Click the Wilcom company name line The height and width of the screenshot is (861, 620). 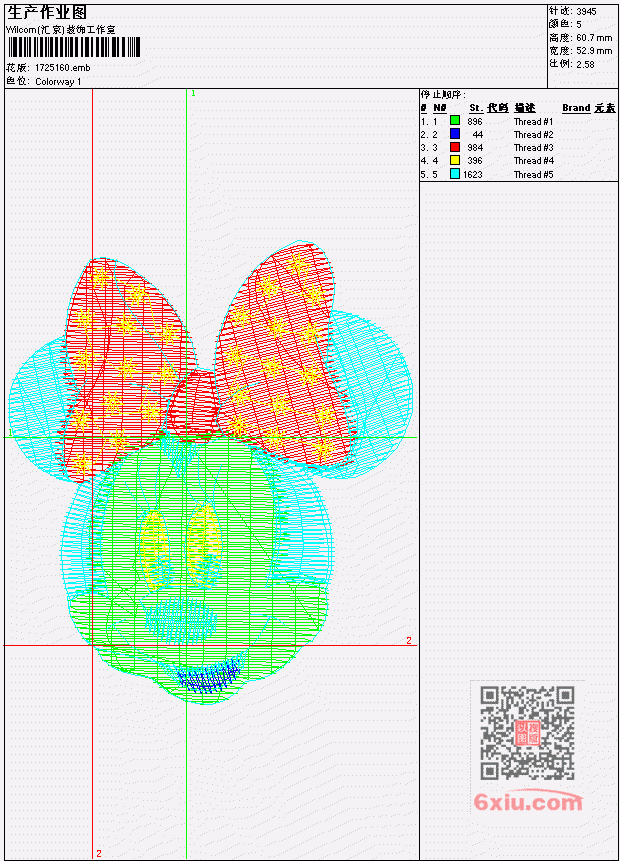click(x=60, y=30)
